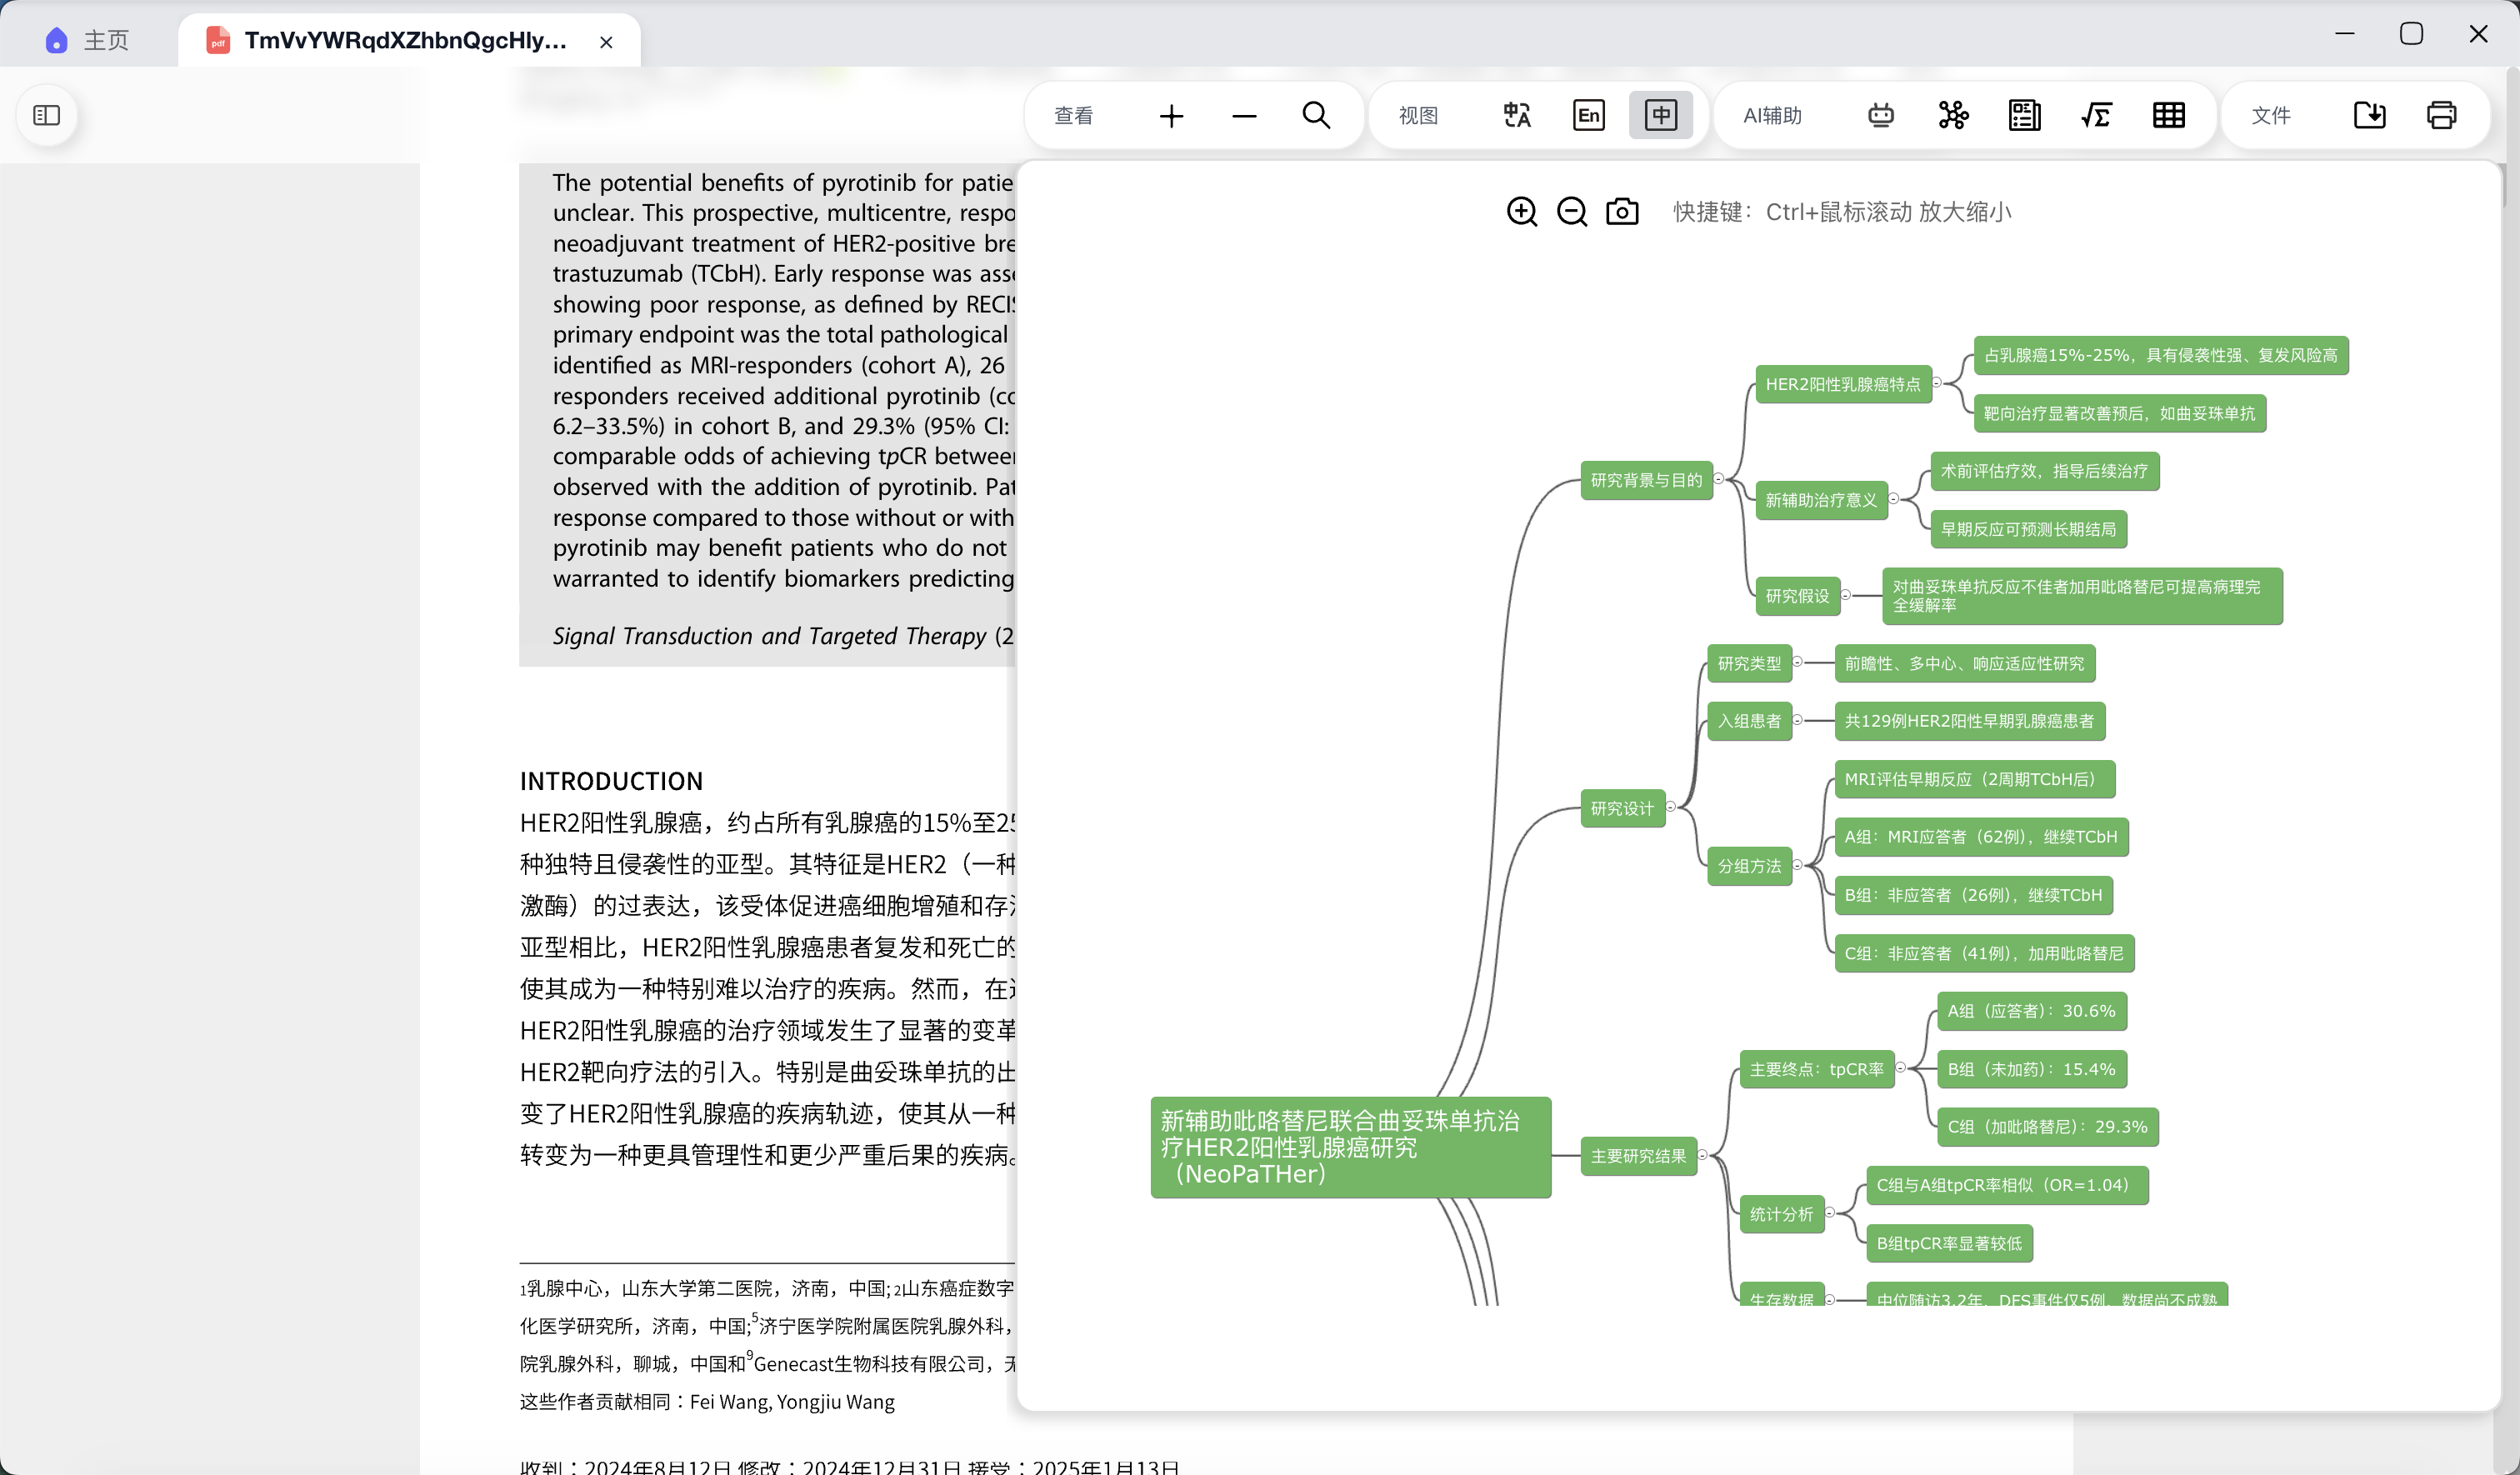Click the mind map zoom-in magnifier icon

point(1521,212)
